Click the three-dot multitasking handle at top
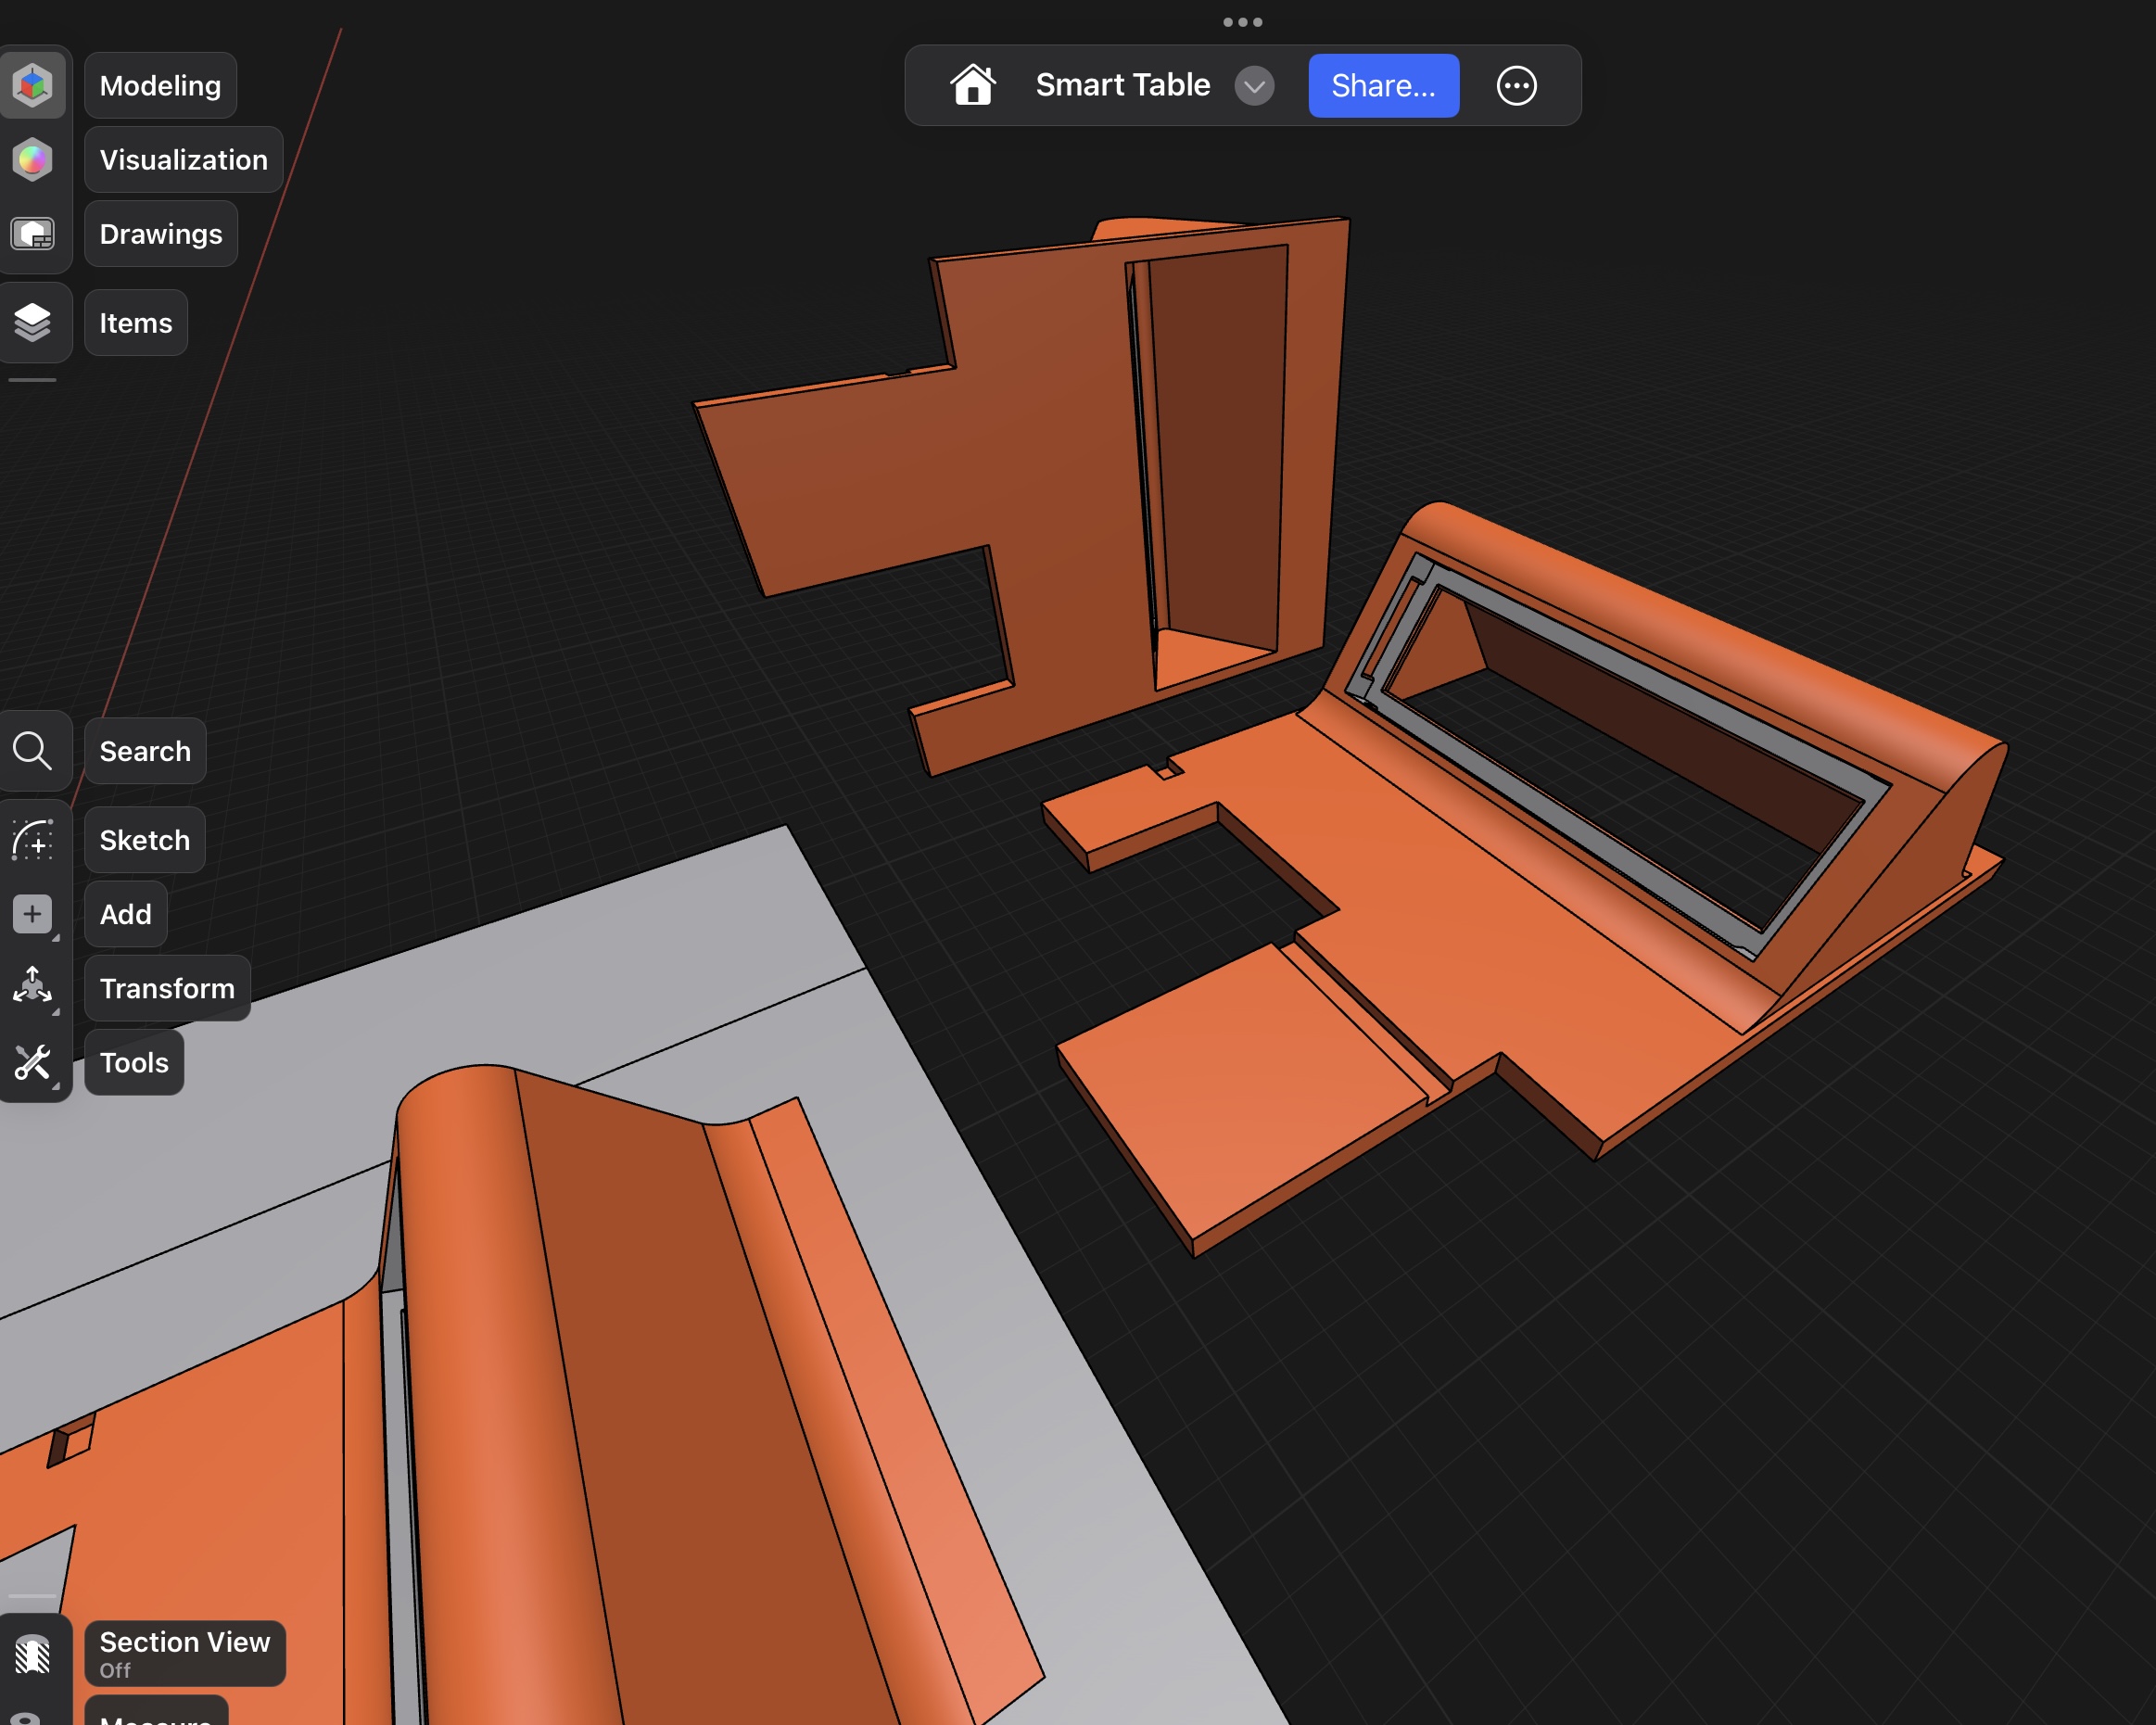The image size is (2156, 1725). (1242, 22)
